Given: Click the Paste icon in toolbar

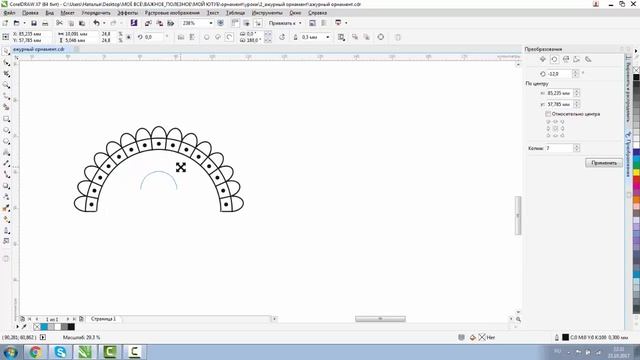Looking at the screenshot, I should coord(82,23).
